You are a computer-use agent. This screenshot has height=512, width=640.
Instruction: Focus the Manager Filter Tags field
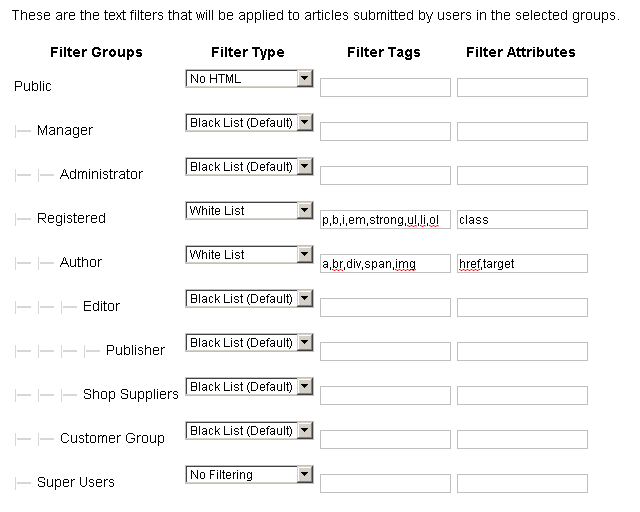[385, 132]
